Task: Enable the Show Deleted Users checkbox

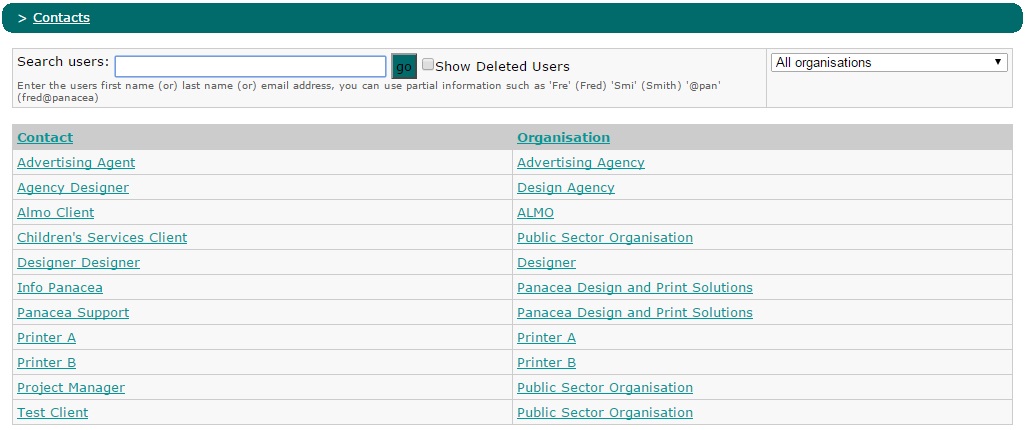Action: (x=428, y=64)
